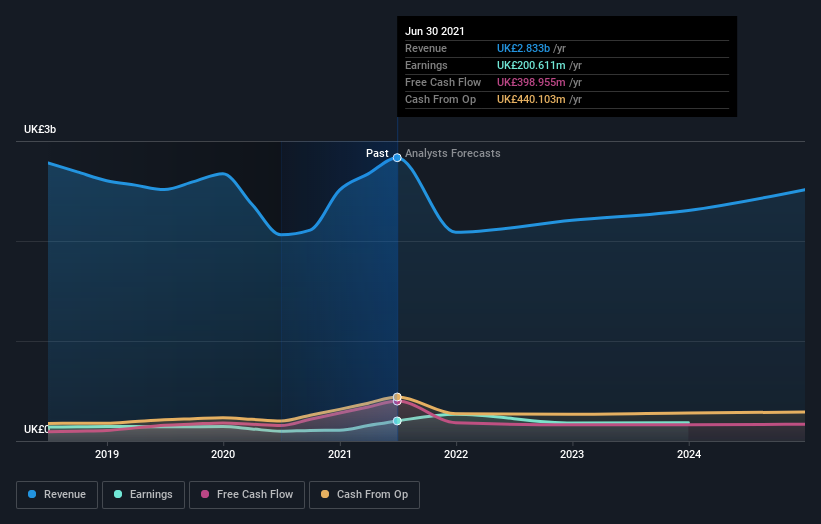Toggle the Cash From Op legend button

pyautogui.click(x=364, y=495)
